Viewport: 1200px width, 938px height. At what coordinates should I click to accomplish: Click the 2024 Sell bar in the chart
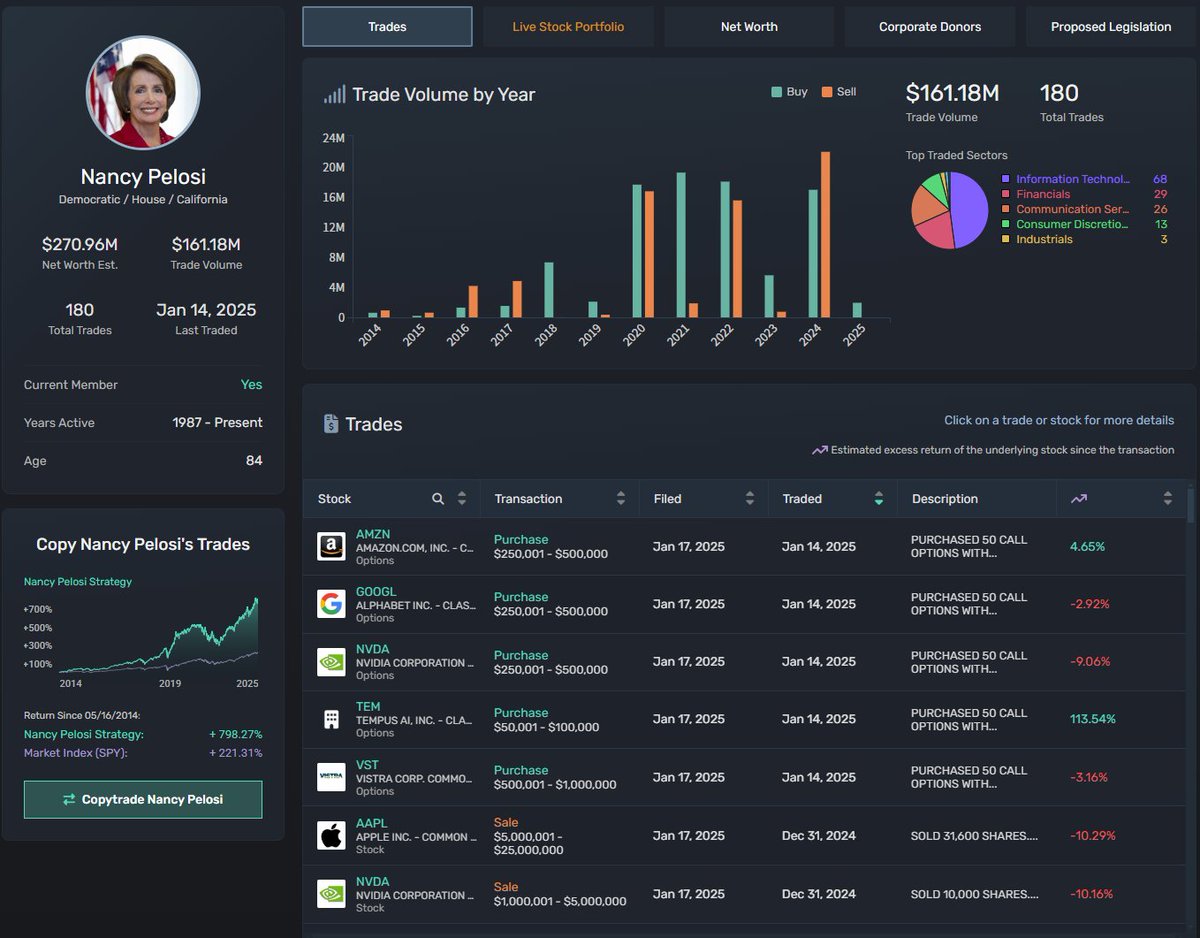(825, 235)
